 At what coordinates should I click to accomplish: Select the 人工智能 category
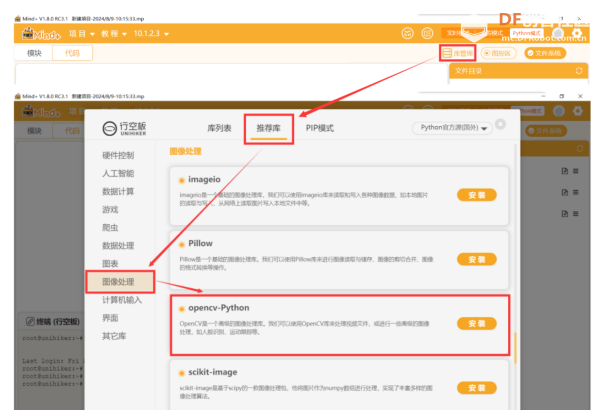pyautogui.click(x=118, y=173)
